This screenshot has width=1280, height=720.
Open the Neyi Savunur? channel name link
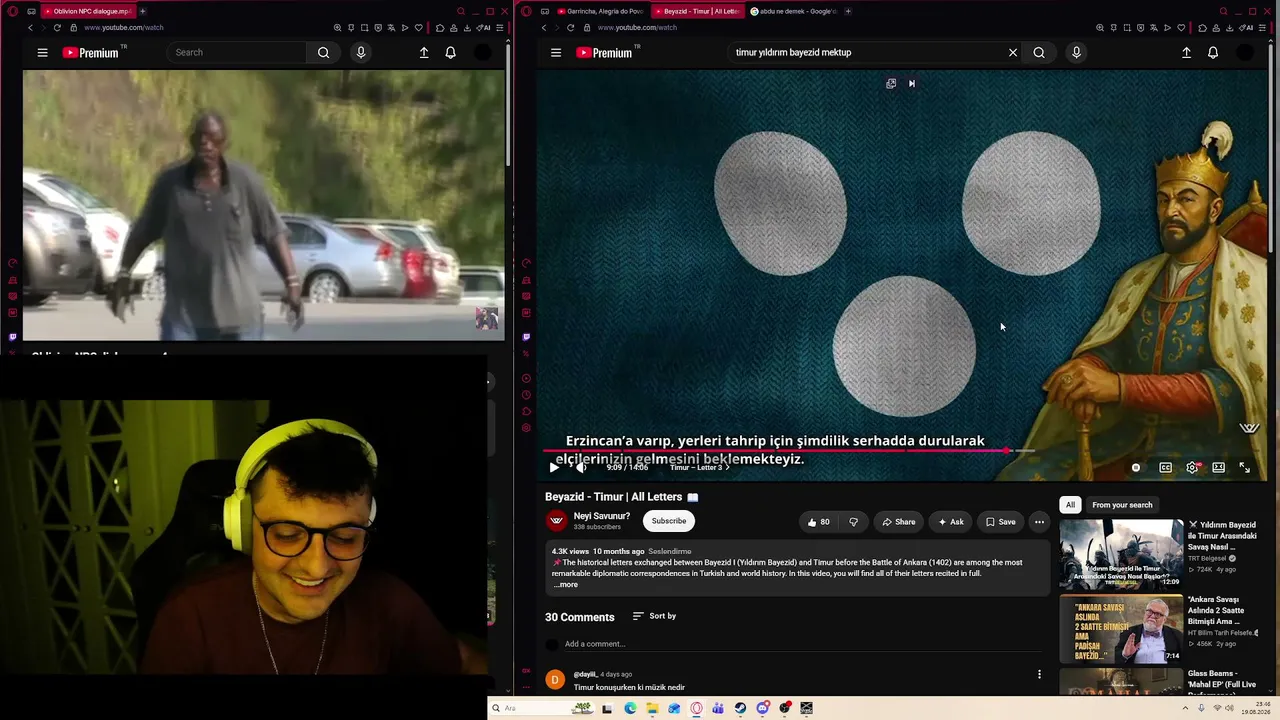pos(601,516)
